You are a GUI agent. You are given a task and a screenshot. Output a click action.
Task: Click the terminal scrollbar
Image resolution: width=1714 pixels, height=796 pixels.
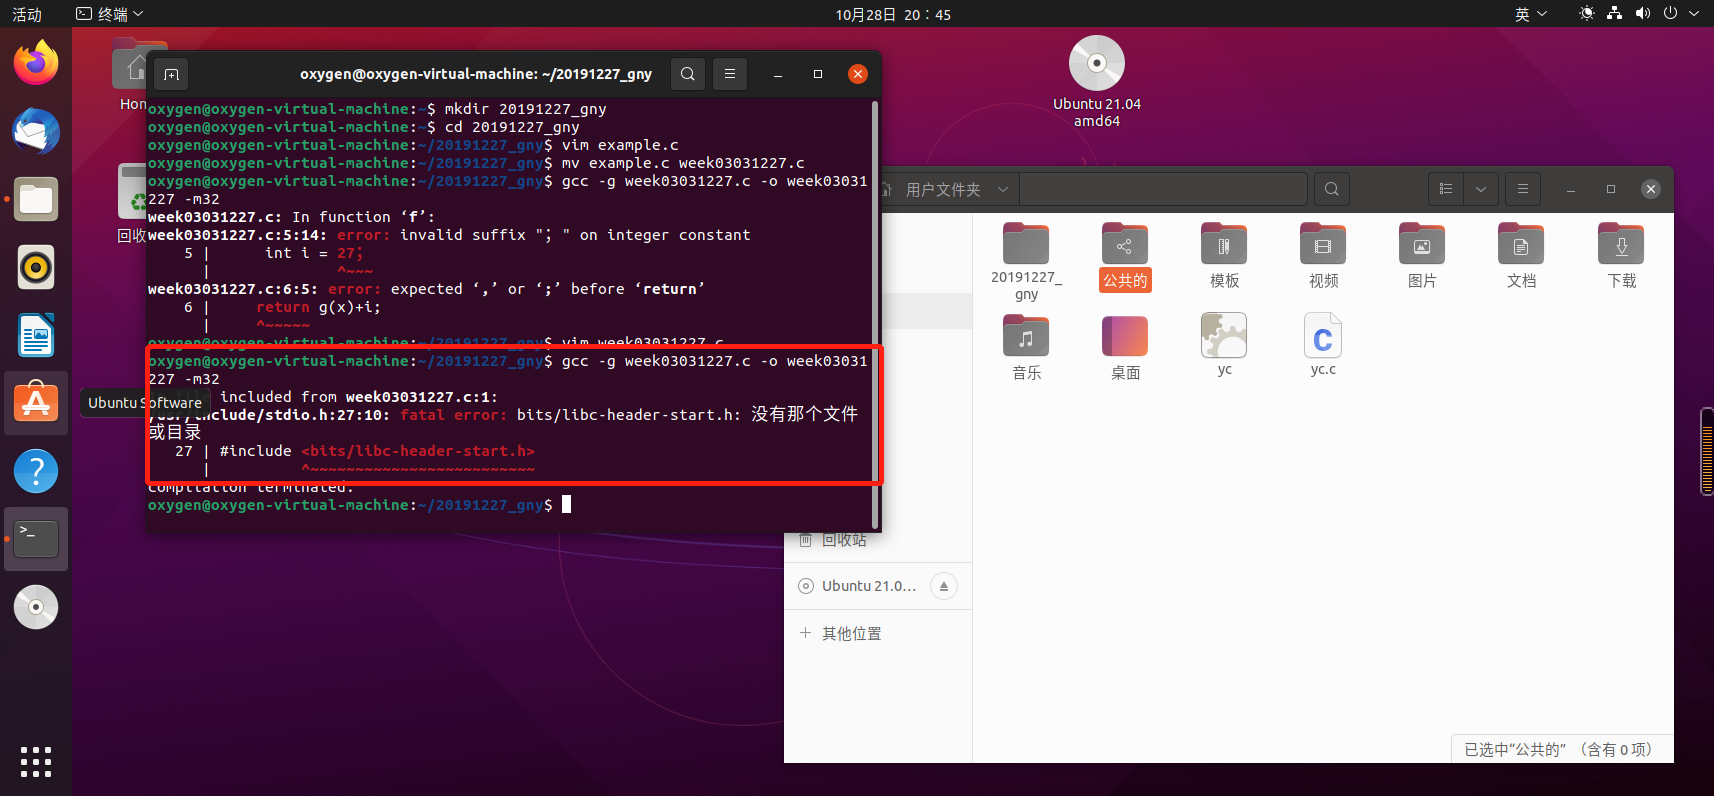(875, 315)
